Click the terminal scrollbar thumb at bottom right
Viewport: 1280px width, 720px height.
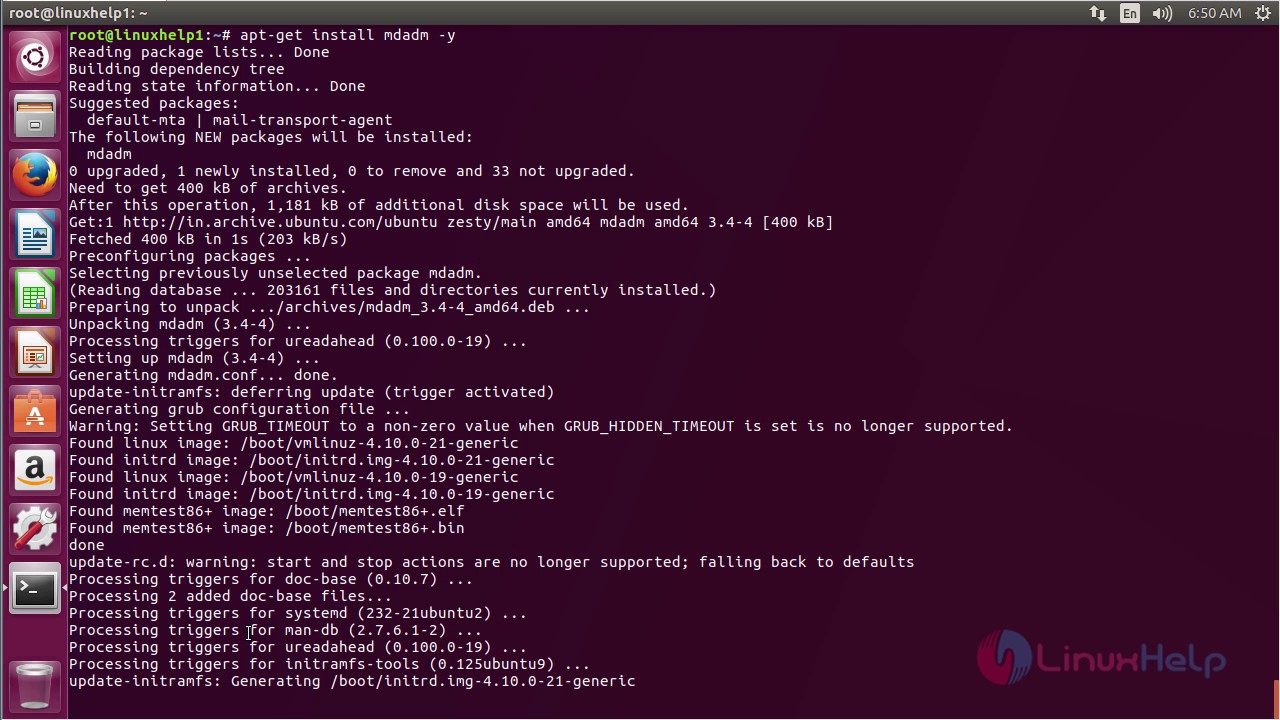[1276, 692]
